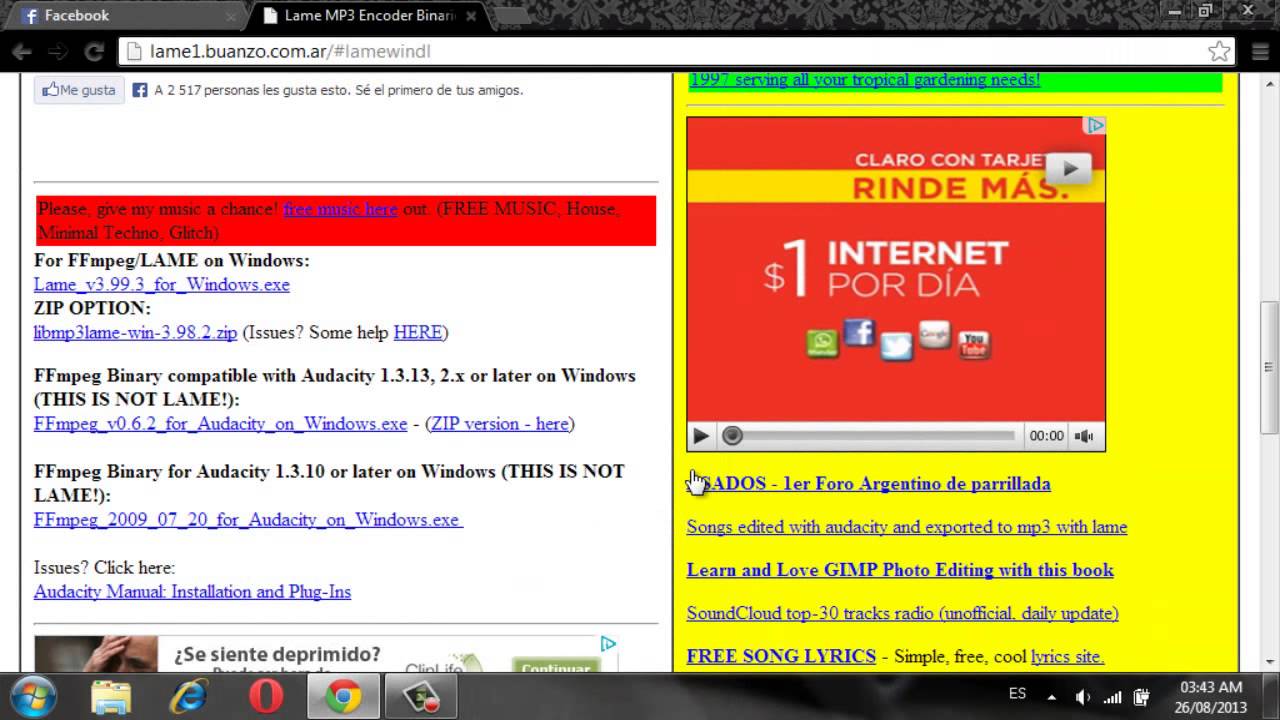The height and width of the screenshot is (720, 1280).
Task: Play the video ad with the play control
Action: point(701,436)
